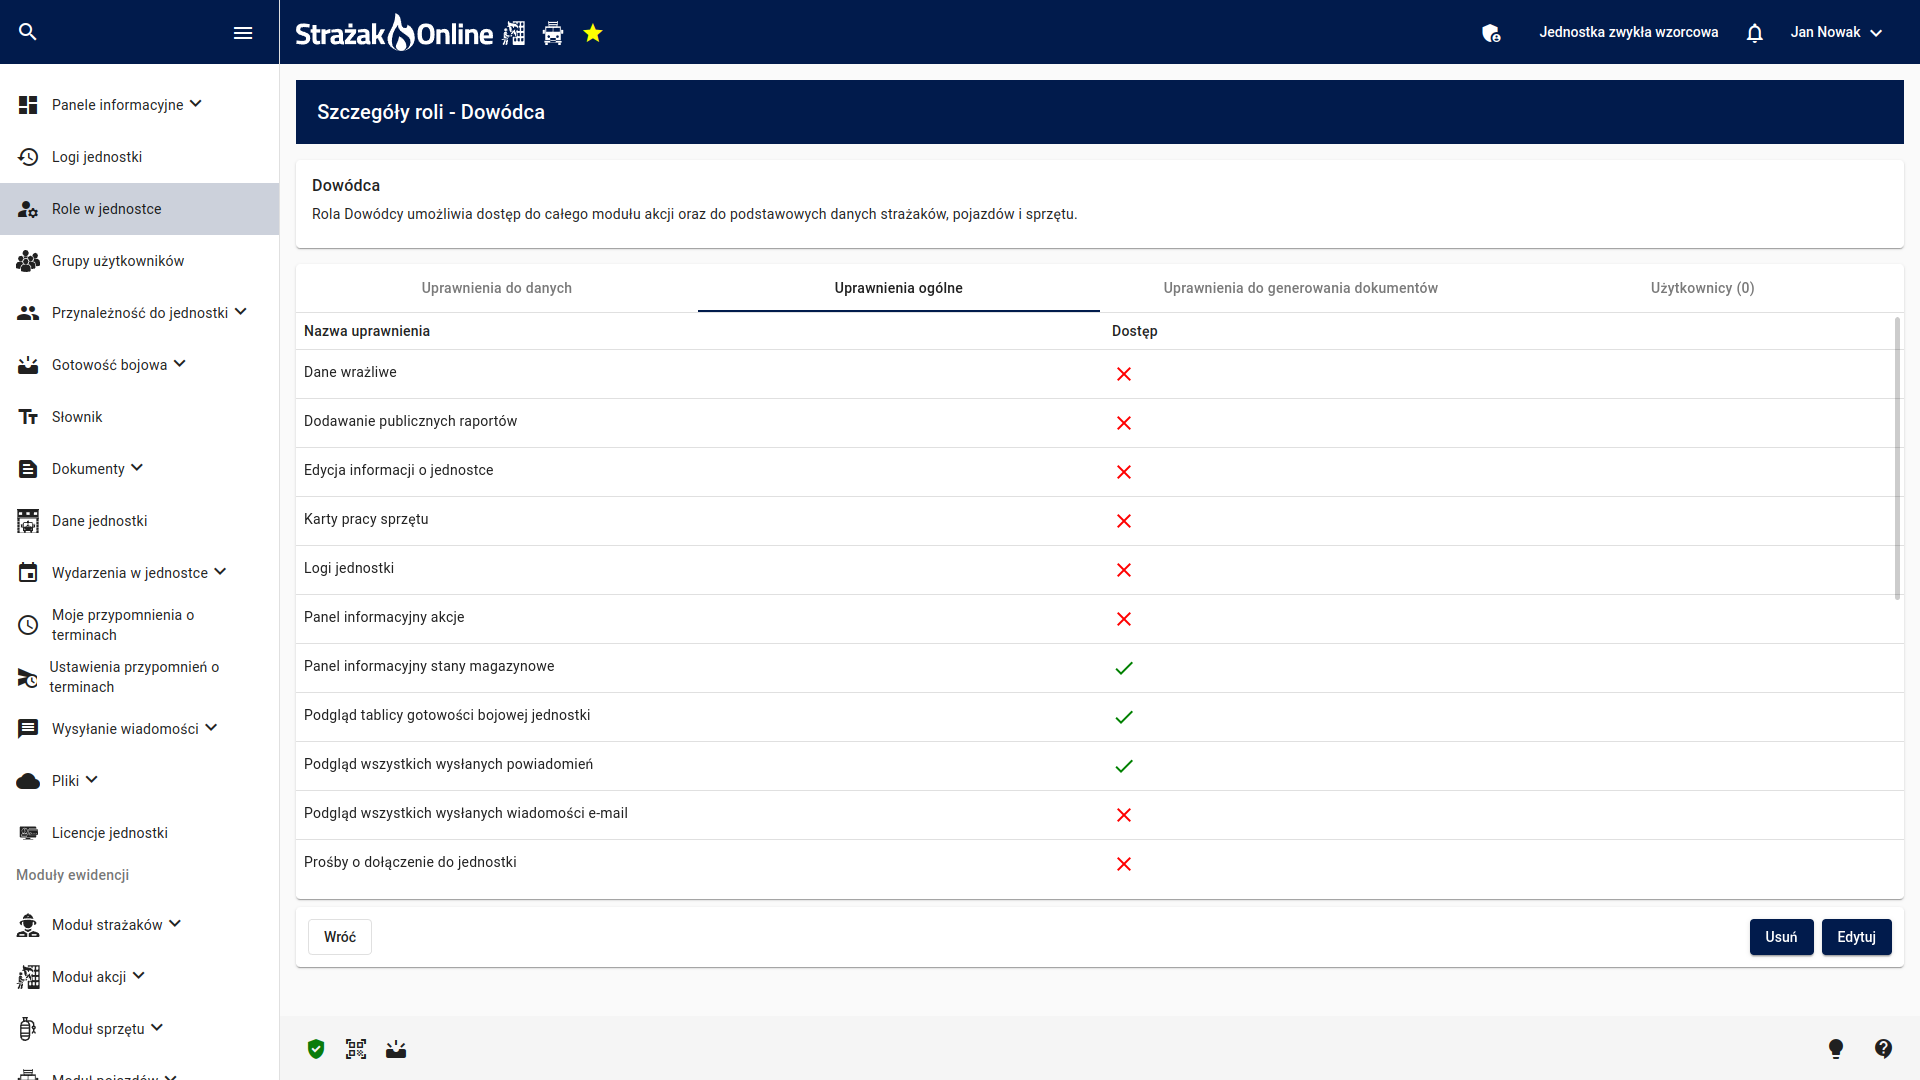This screenshot has width=1920, height=1080.
Task: Click the Ustawienia przypomnień icon
Action: pos(28,677)
